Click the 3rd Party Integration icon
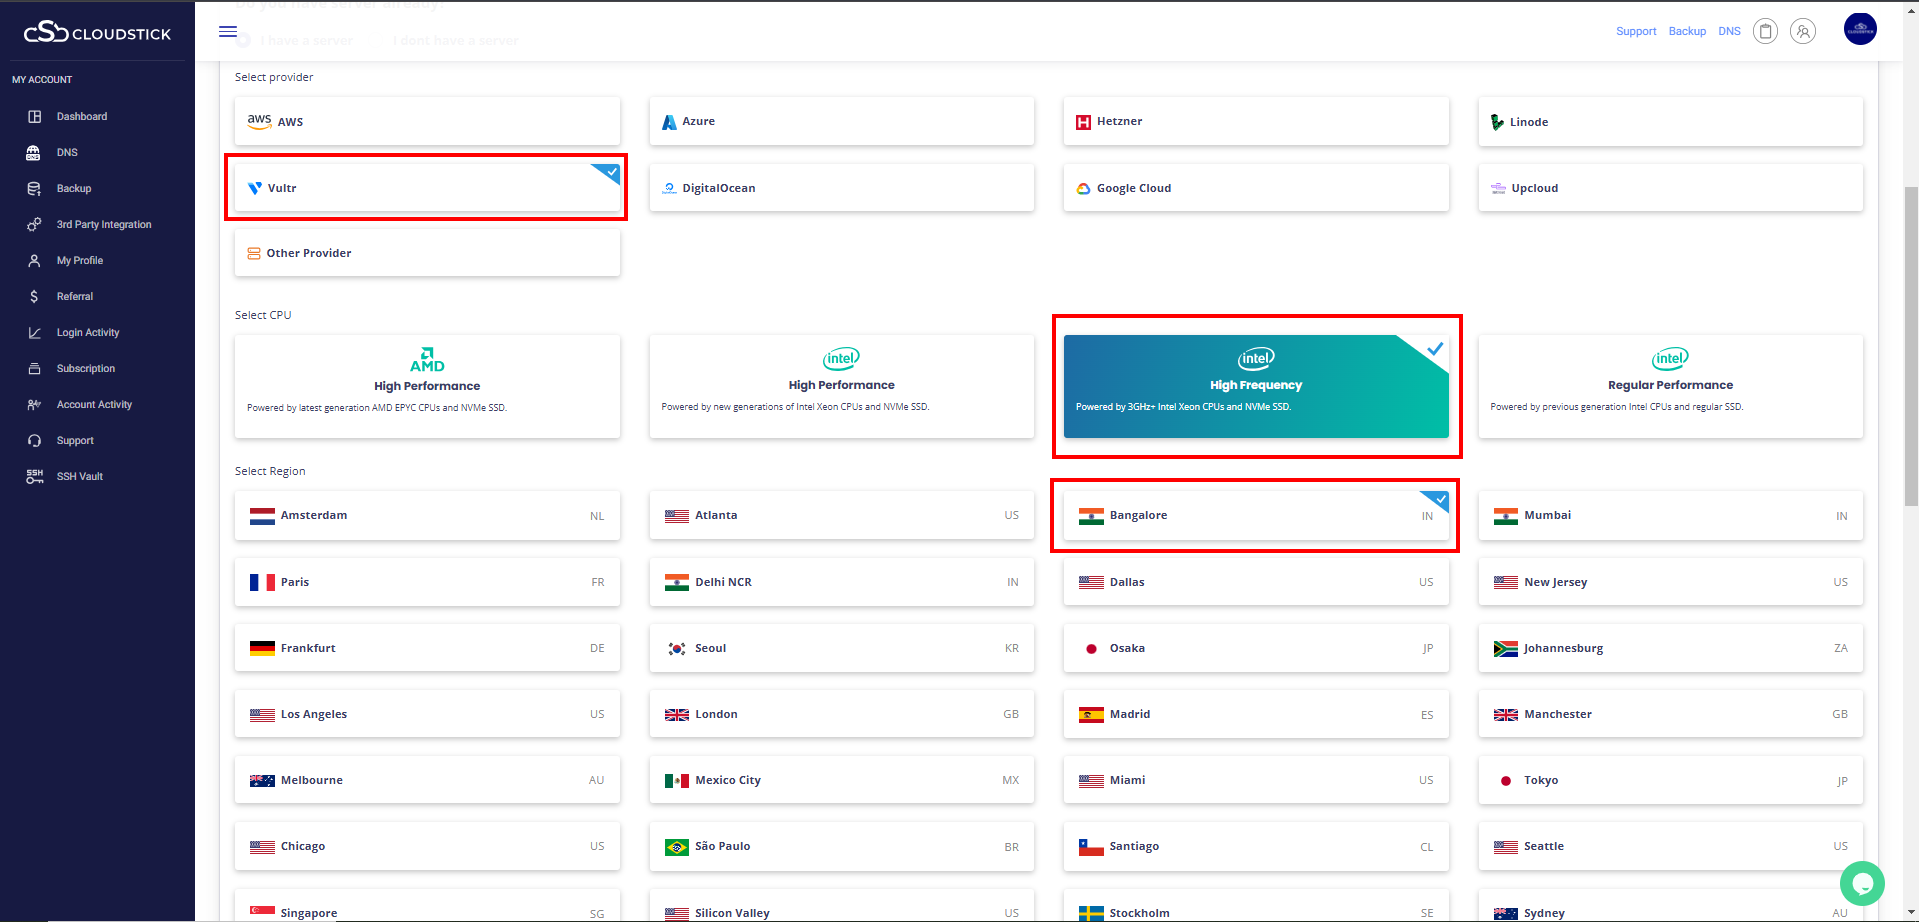 click(35, 225)
